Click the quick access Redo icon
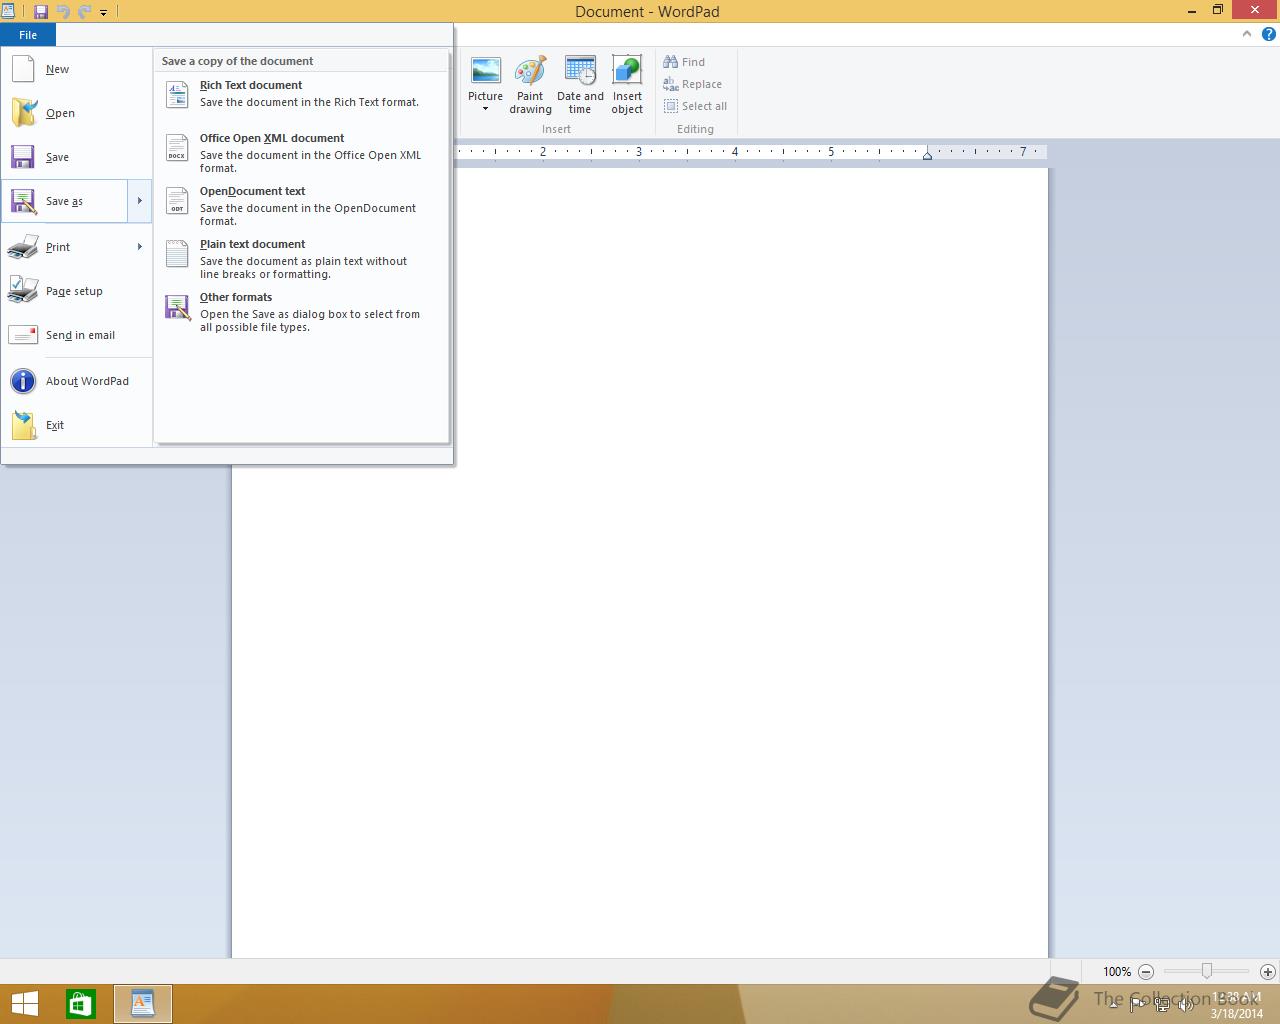The width and height of the screenshot is (1280, 1024). [84, 12]
